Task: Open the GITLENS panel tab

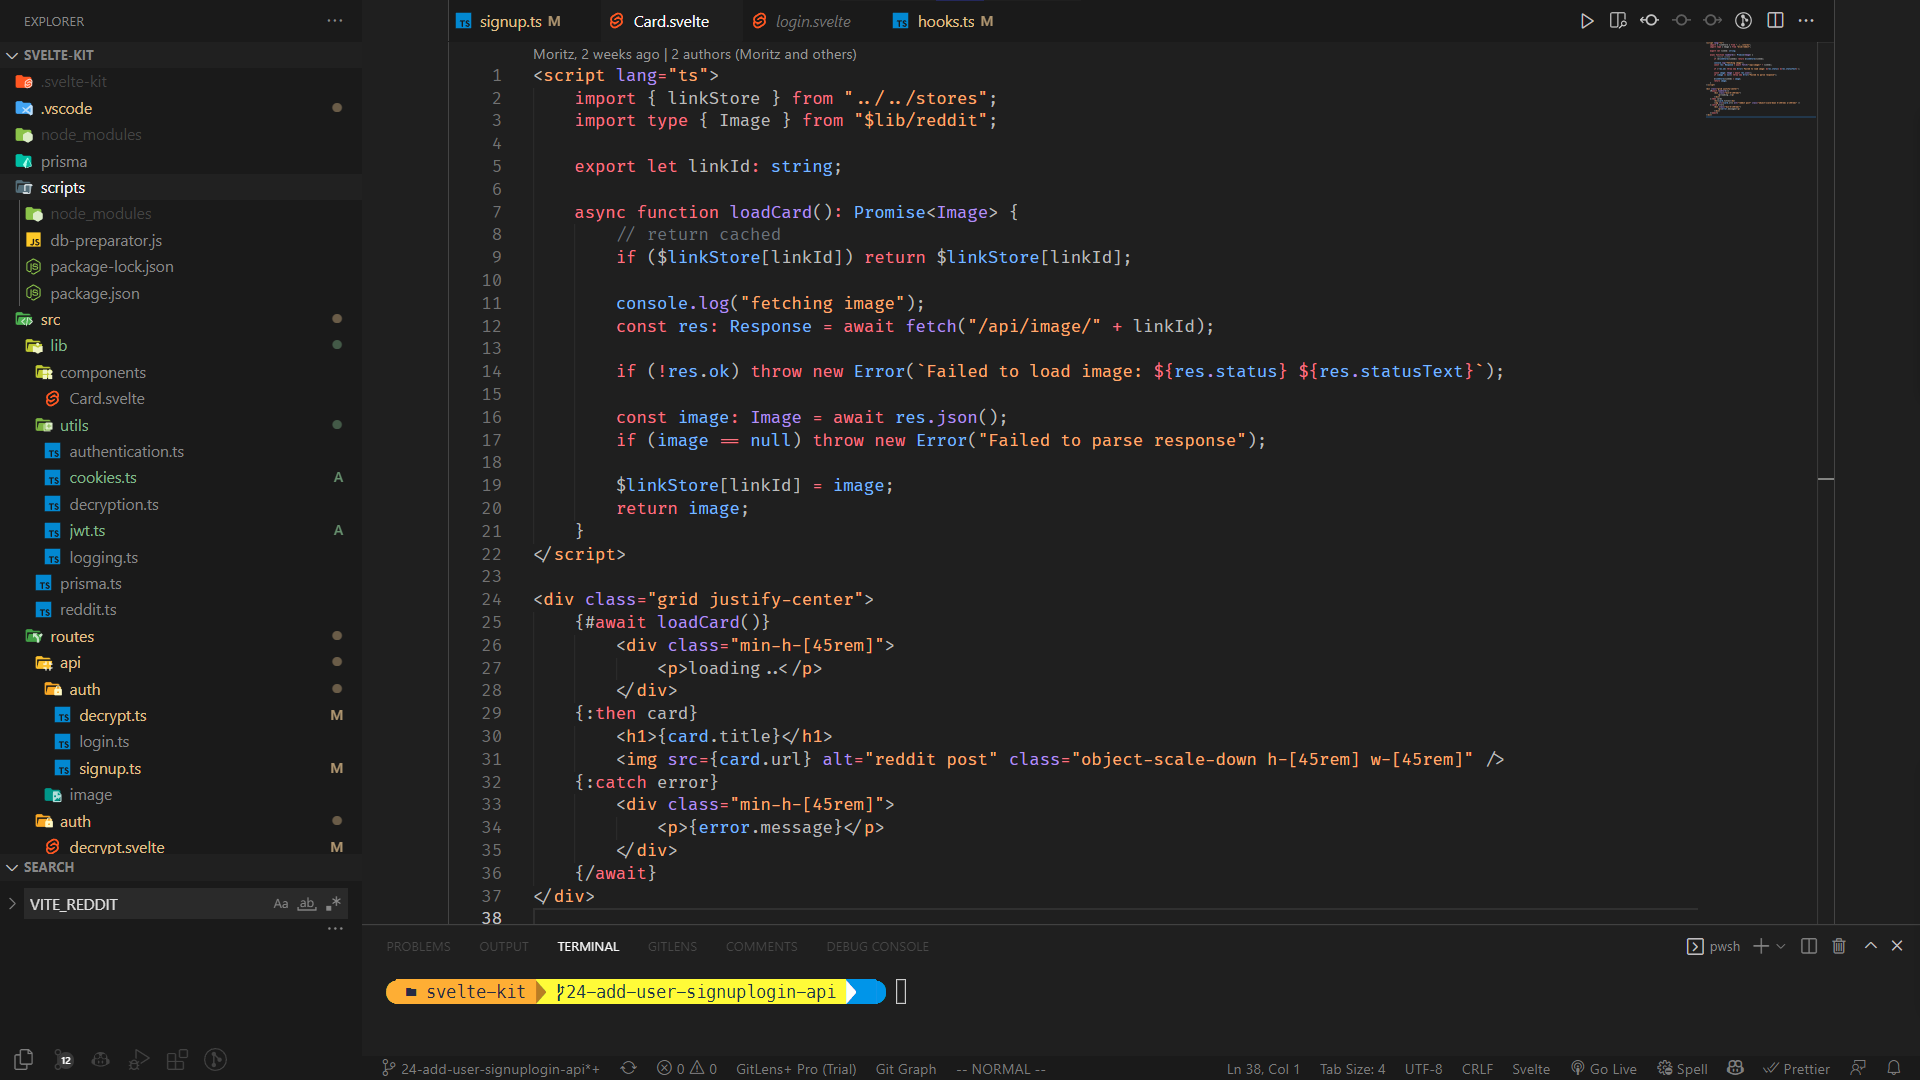Action: pyautogui.click(x=672, y=946)
